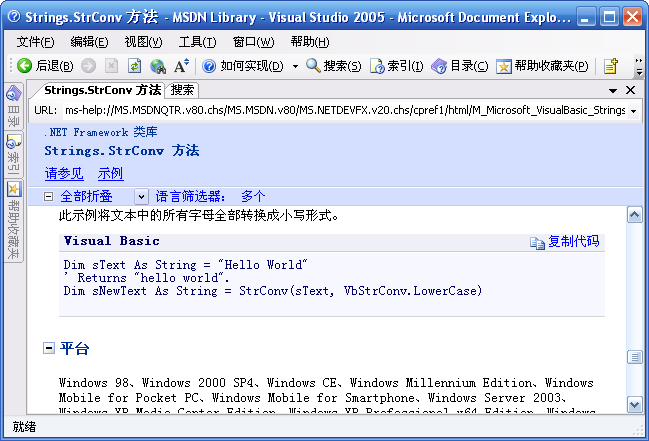Click the 全部折叠 link text
Image resolution: width=649 pixels, height=441 pixels.
[86, 196]
